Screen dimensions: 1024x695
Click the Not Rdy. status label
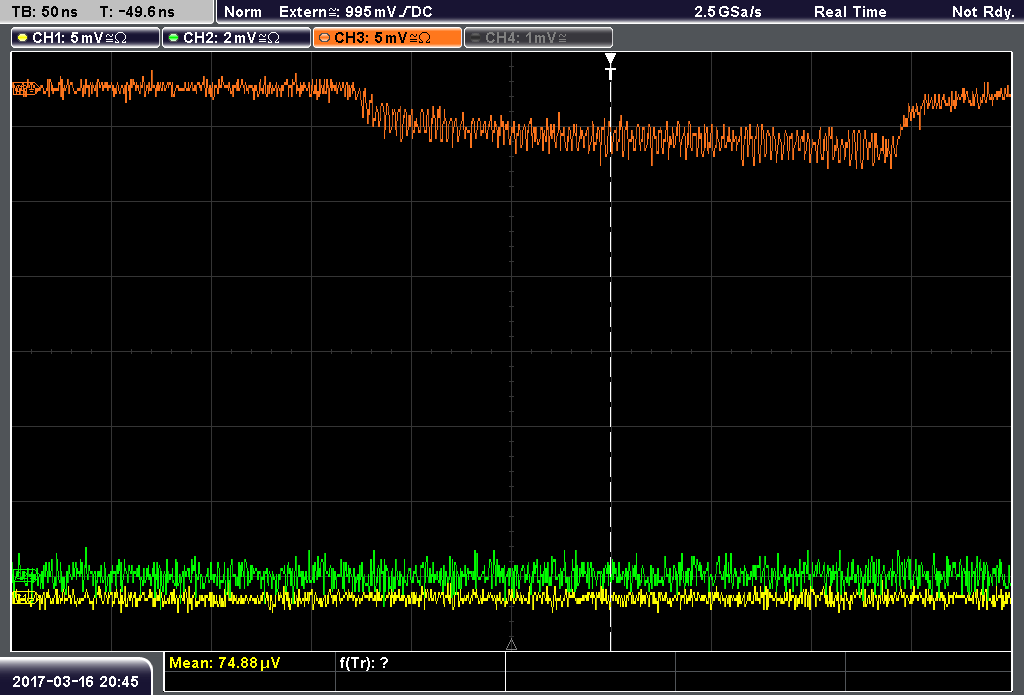pos(983,12)
